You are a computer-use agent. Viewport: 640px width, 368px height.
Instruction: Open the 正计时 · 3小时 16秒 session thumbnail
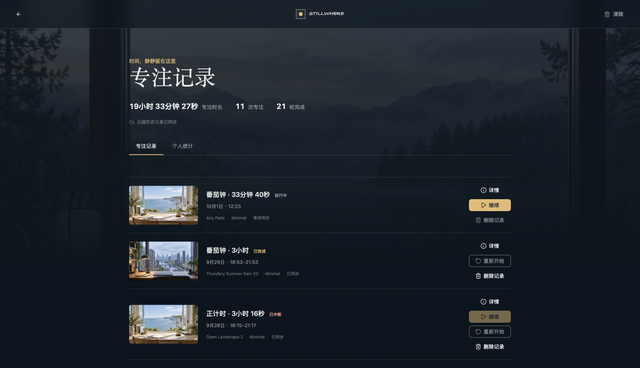(164, 324)
